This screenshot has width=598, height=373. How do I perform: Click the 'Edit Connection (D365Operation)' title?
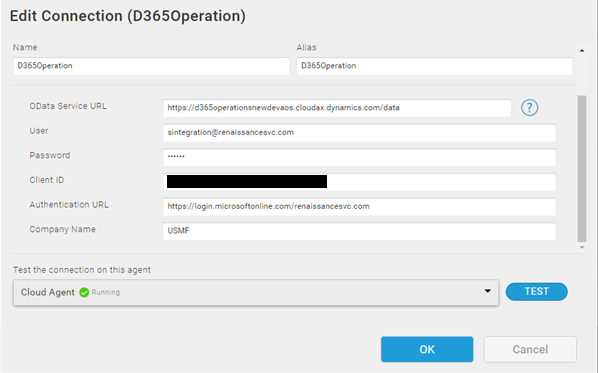[128, 16]
